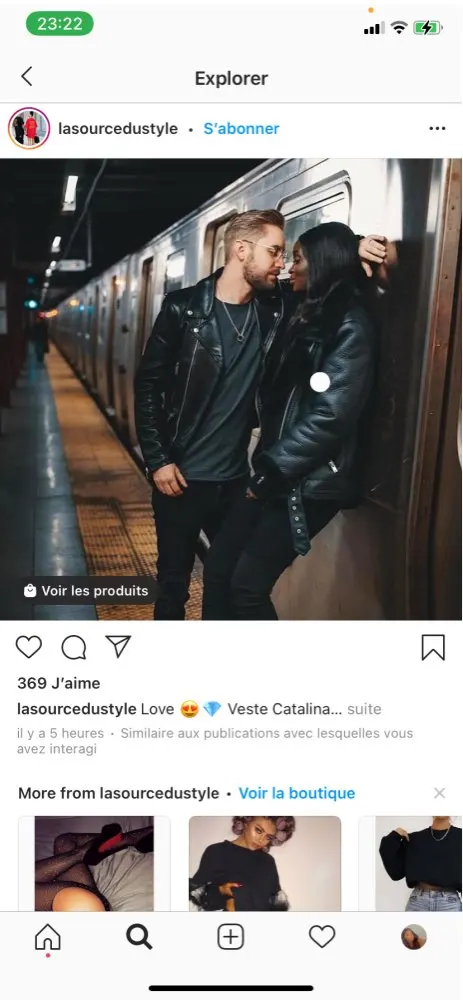463x1000 pixels.
Task: Open black sweatshirt product thumbnail in middle
Action: coord(265,864)
